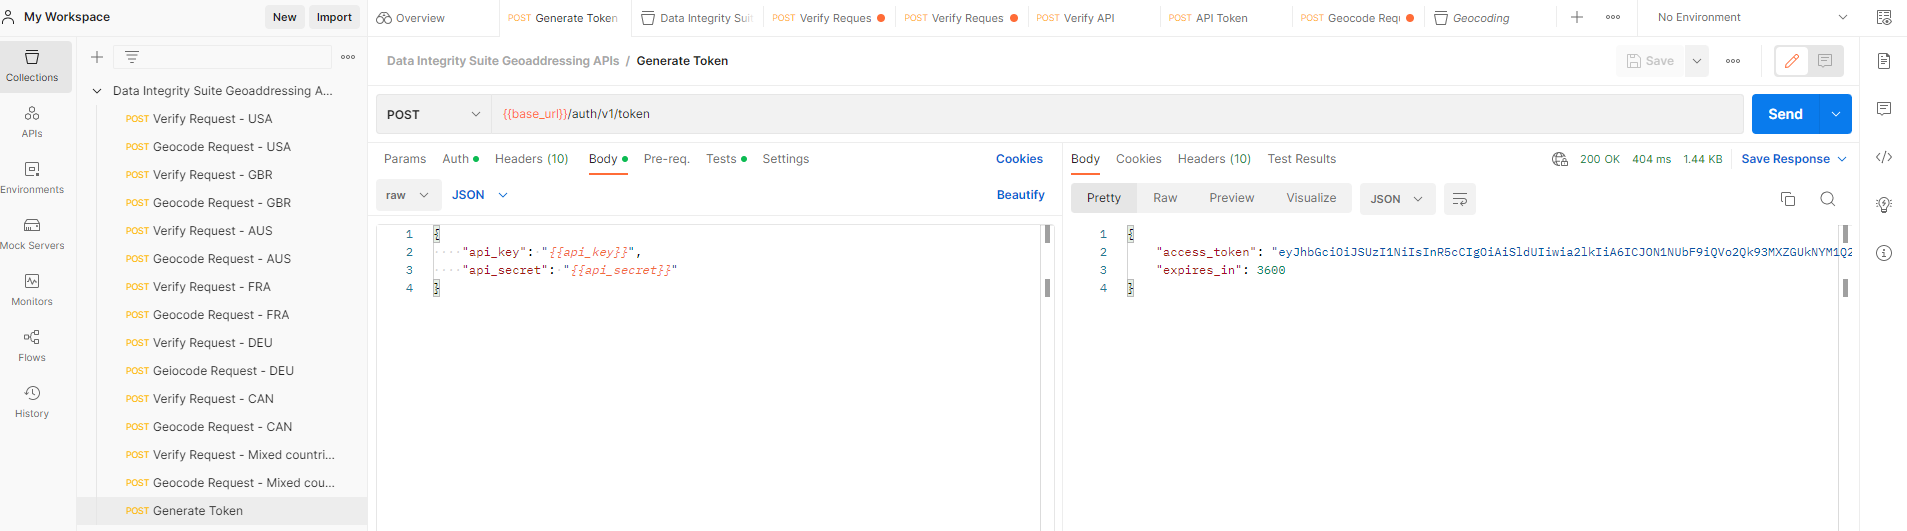This screenshot has height=531, width=1907.
Task: Click the Beautify link
Action: (x=1020, y=195)
